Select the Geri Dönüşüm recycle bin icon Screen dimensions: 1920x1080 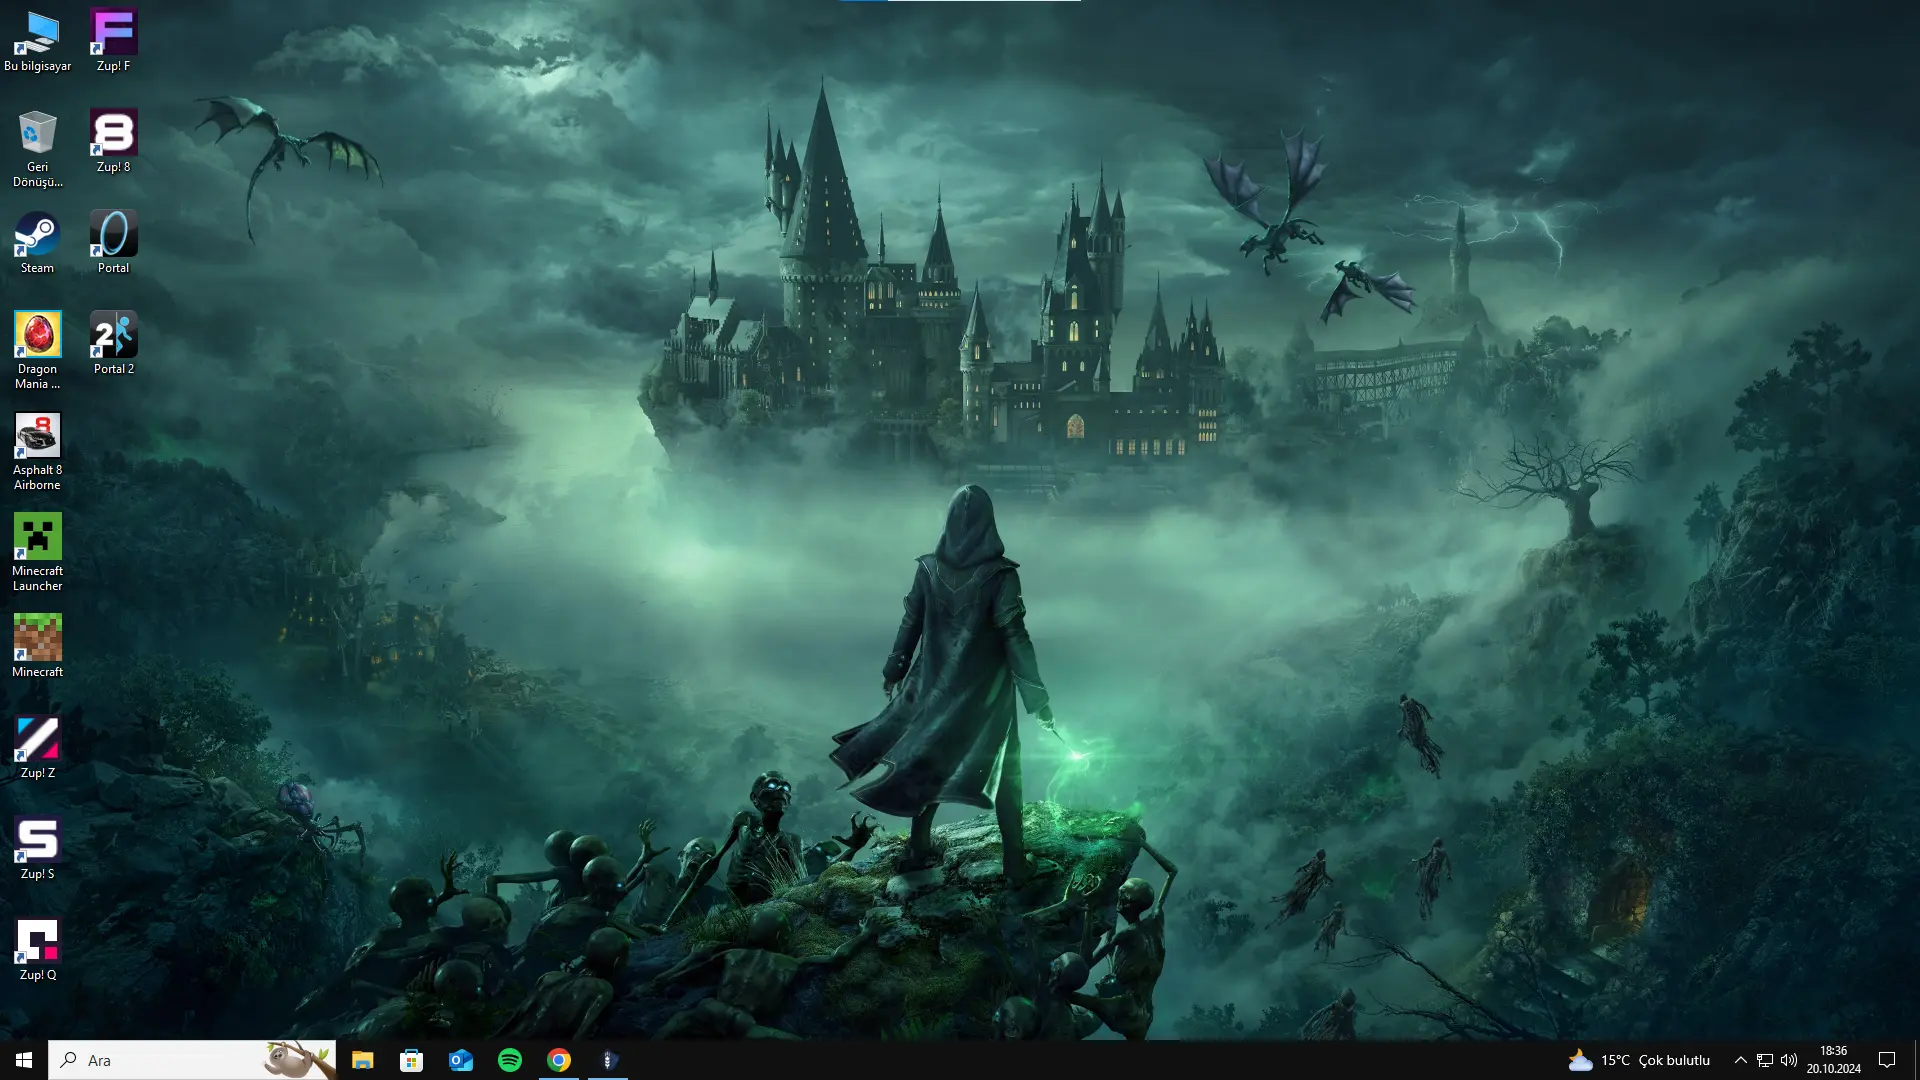pos(37,149)
